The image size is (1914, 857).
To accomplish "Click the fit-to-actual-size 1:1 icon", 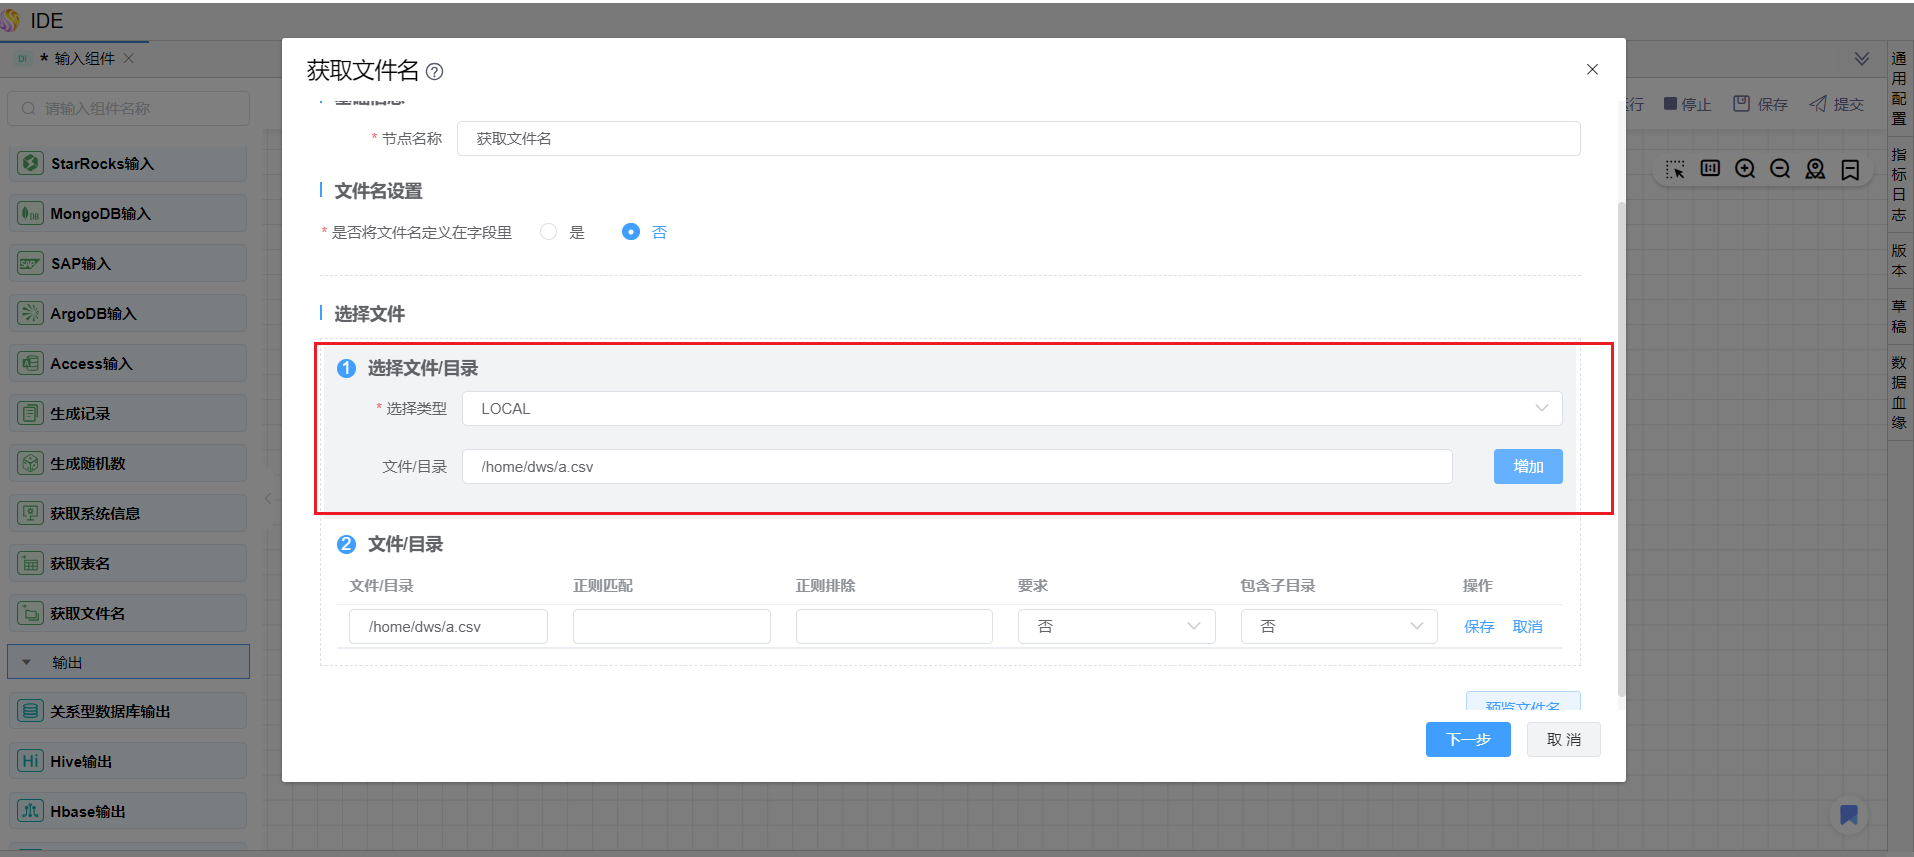I will click(1710, 169).
